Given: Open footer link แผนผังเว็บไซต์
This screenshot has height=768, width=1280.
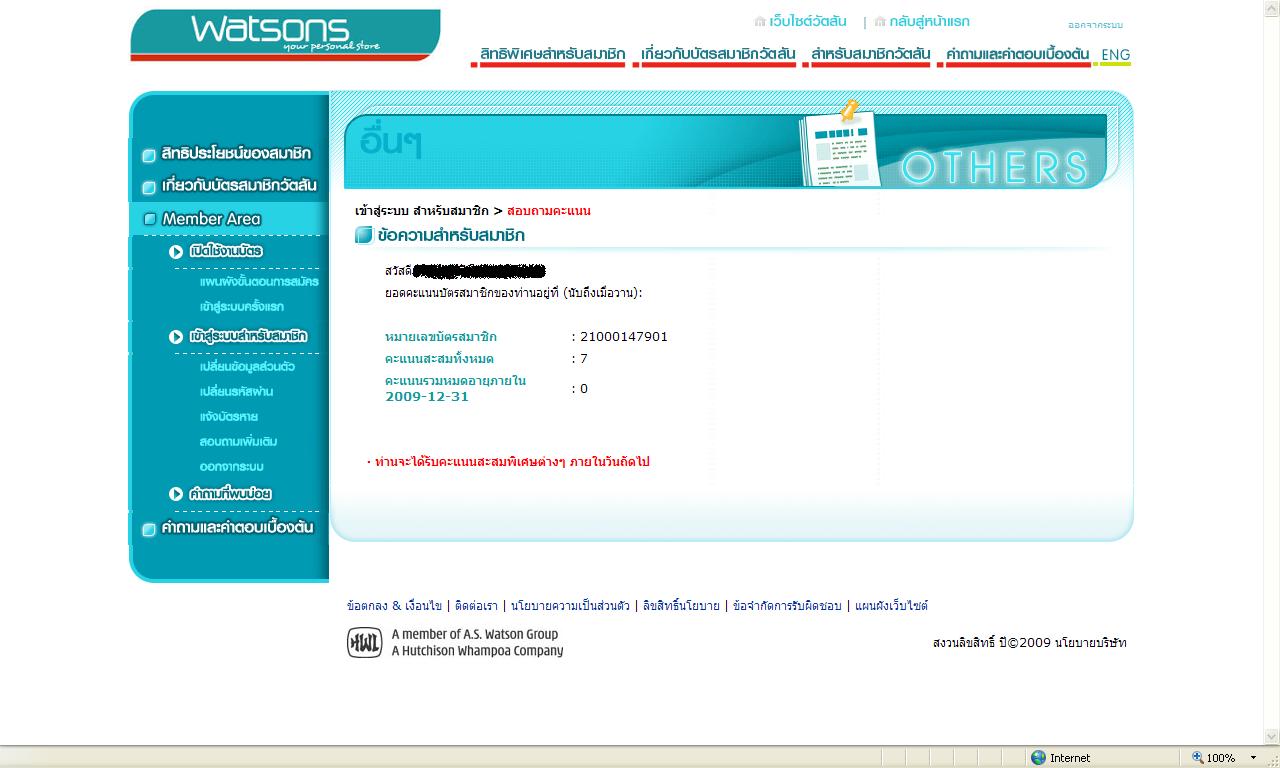Looking at the screenshot, I should [892, 606].
